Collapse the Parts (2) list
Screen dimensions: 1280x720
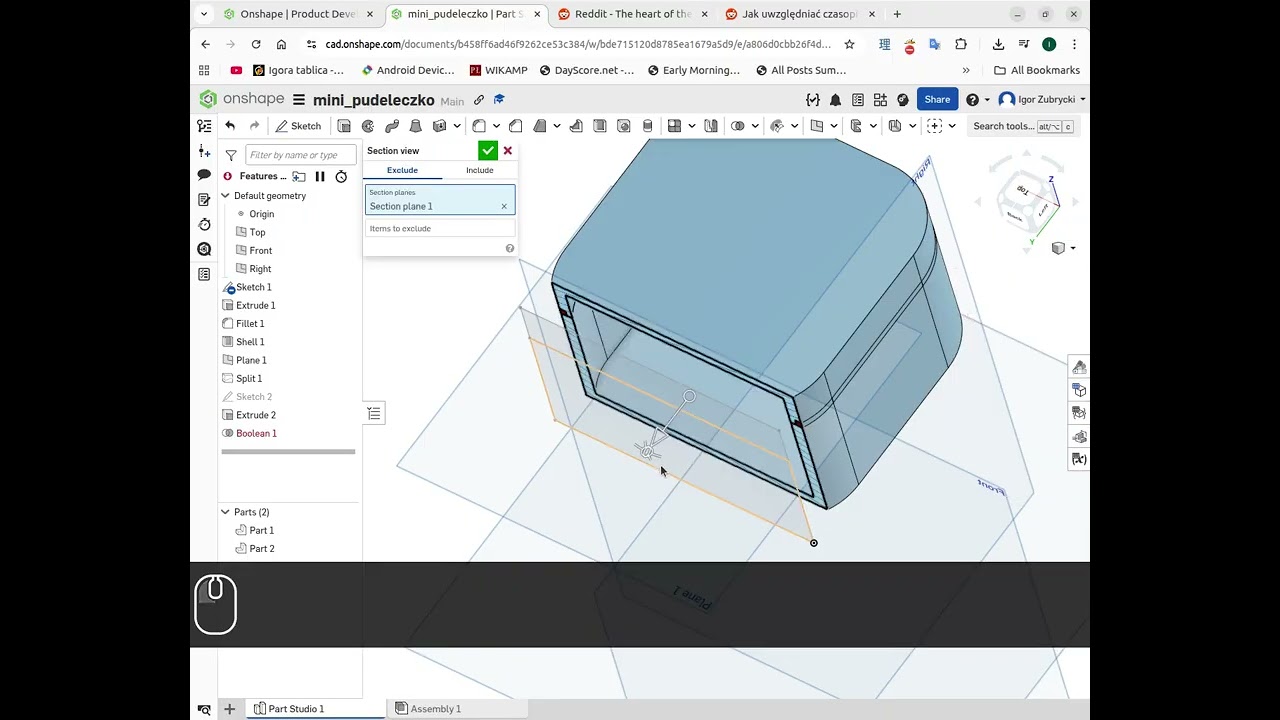click(225, 512)
